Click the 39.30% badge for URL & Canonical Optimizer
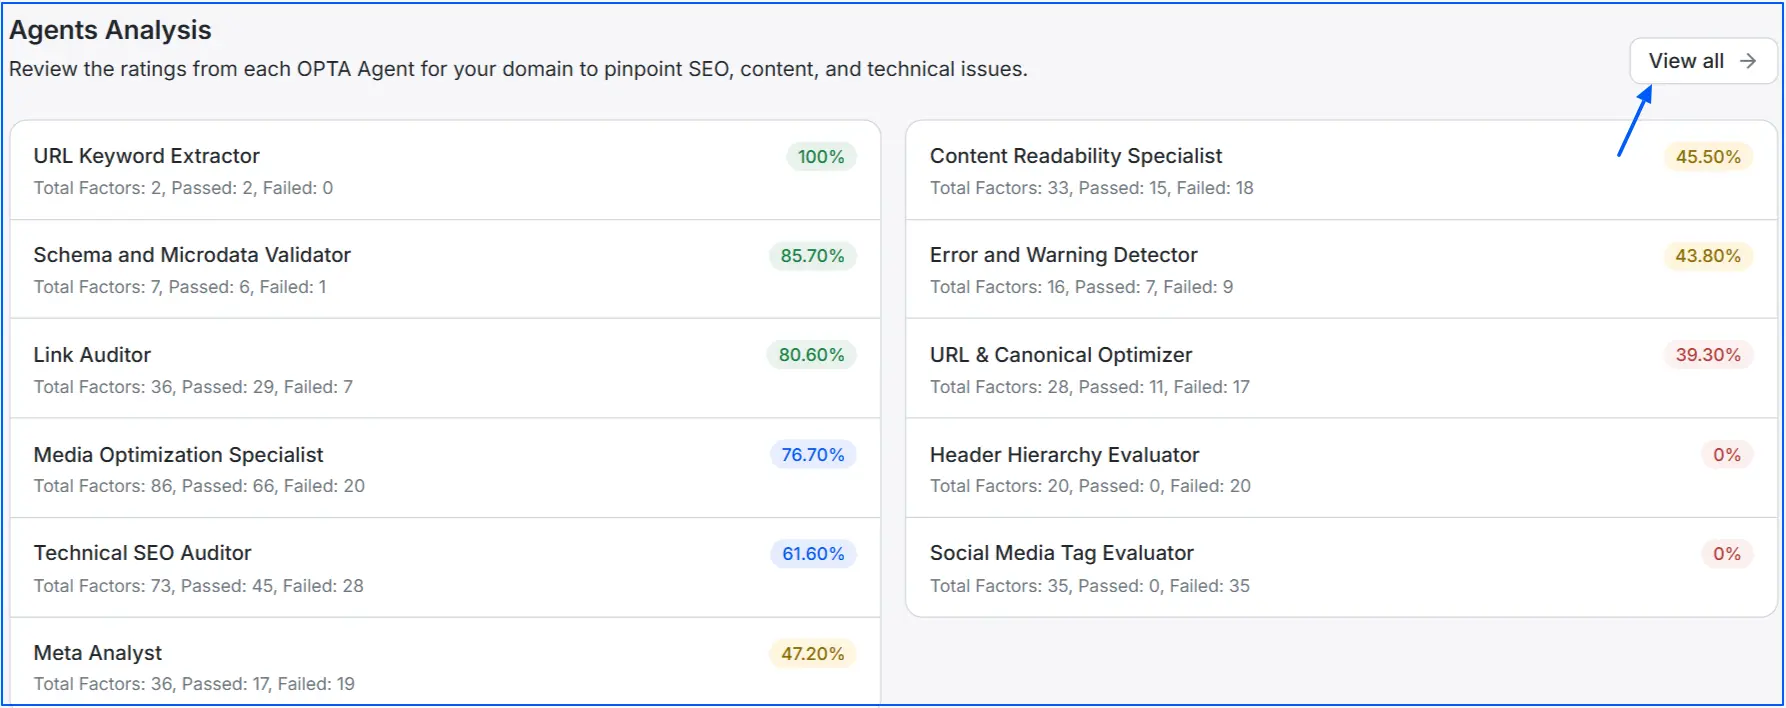 pos(1706,355)
